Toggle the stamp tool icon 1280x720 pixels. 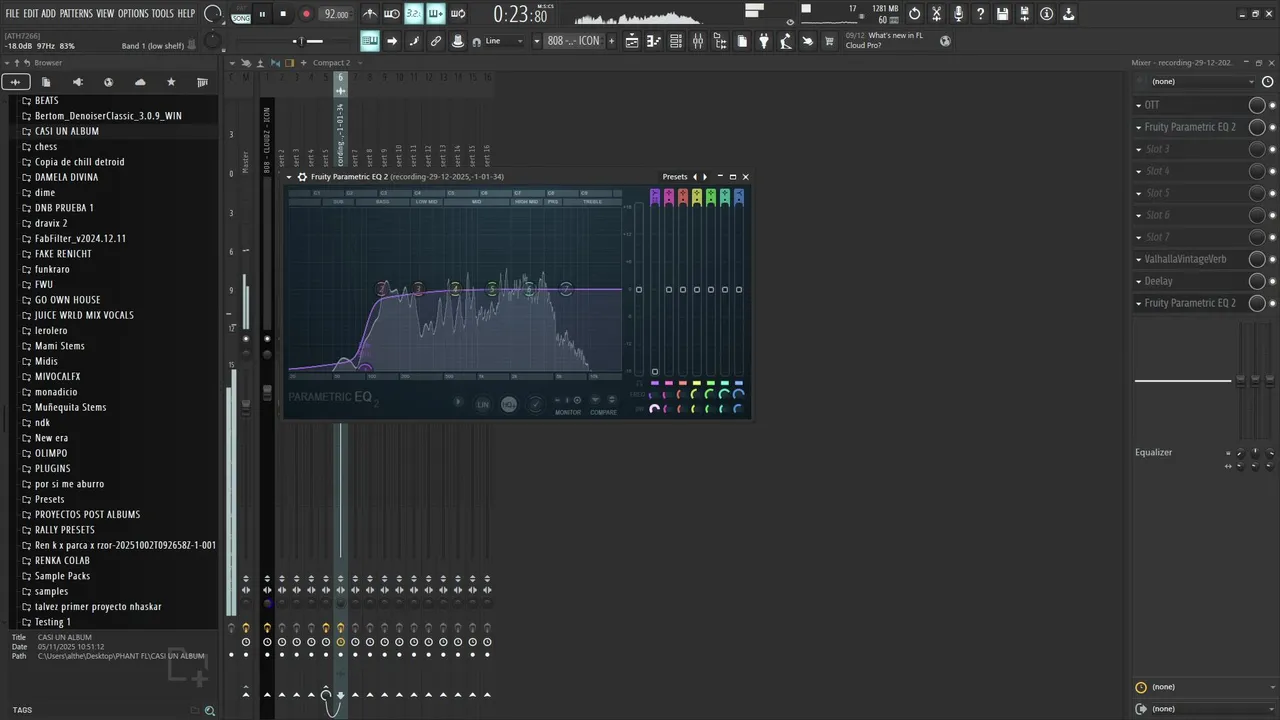458,41
